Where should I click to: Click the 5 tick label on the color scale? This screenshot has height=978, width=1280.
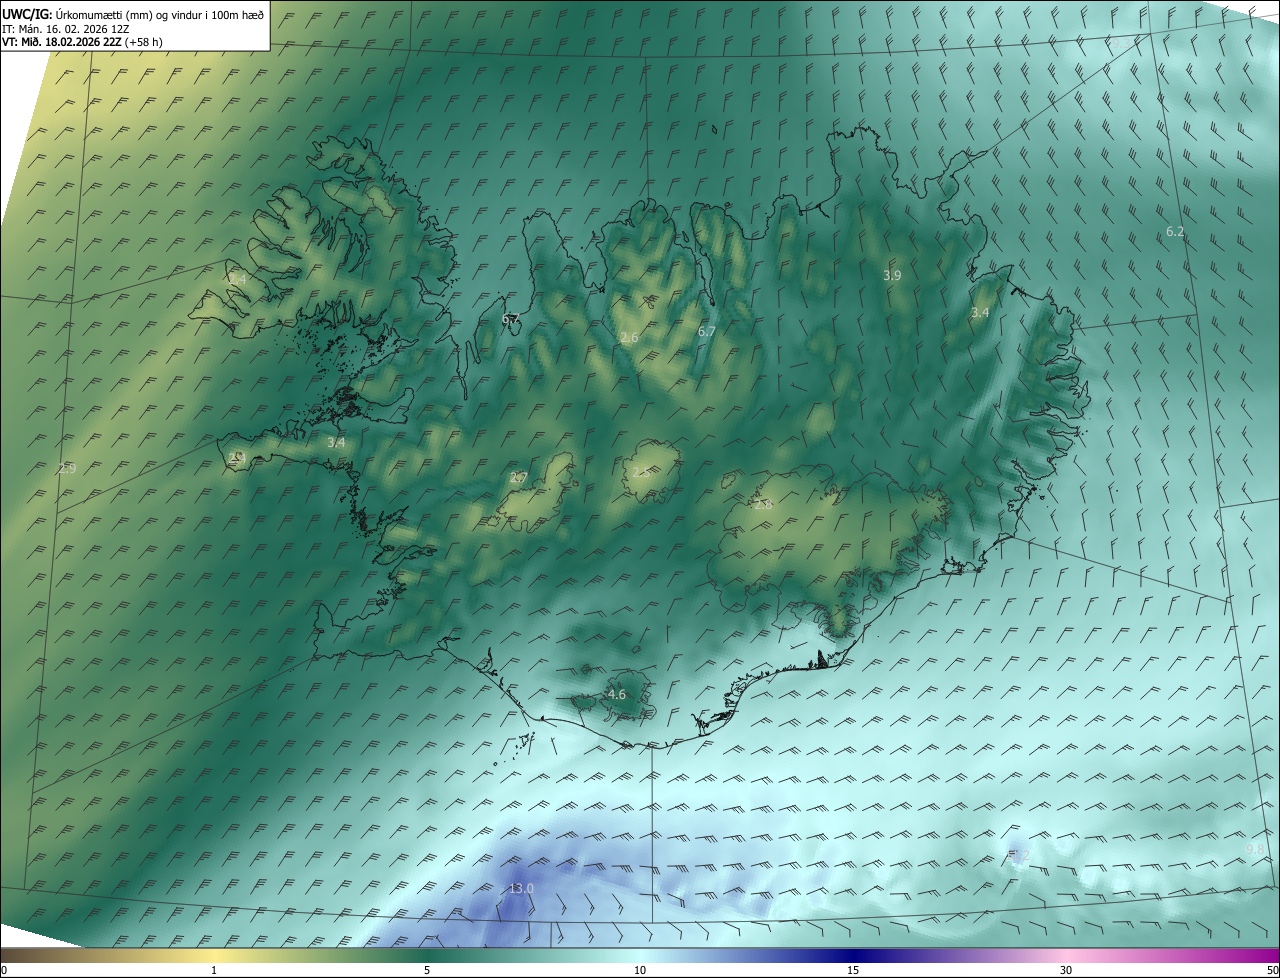pyautogui.click(x=427, y=970)
